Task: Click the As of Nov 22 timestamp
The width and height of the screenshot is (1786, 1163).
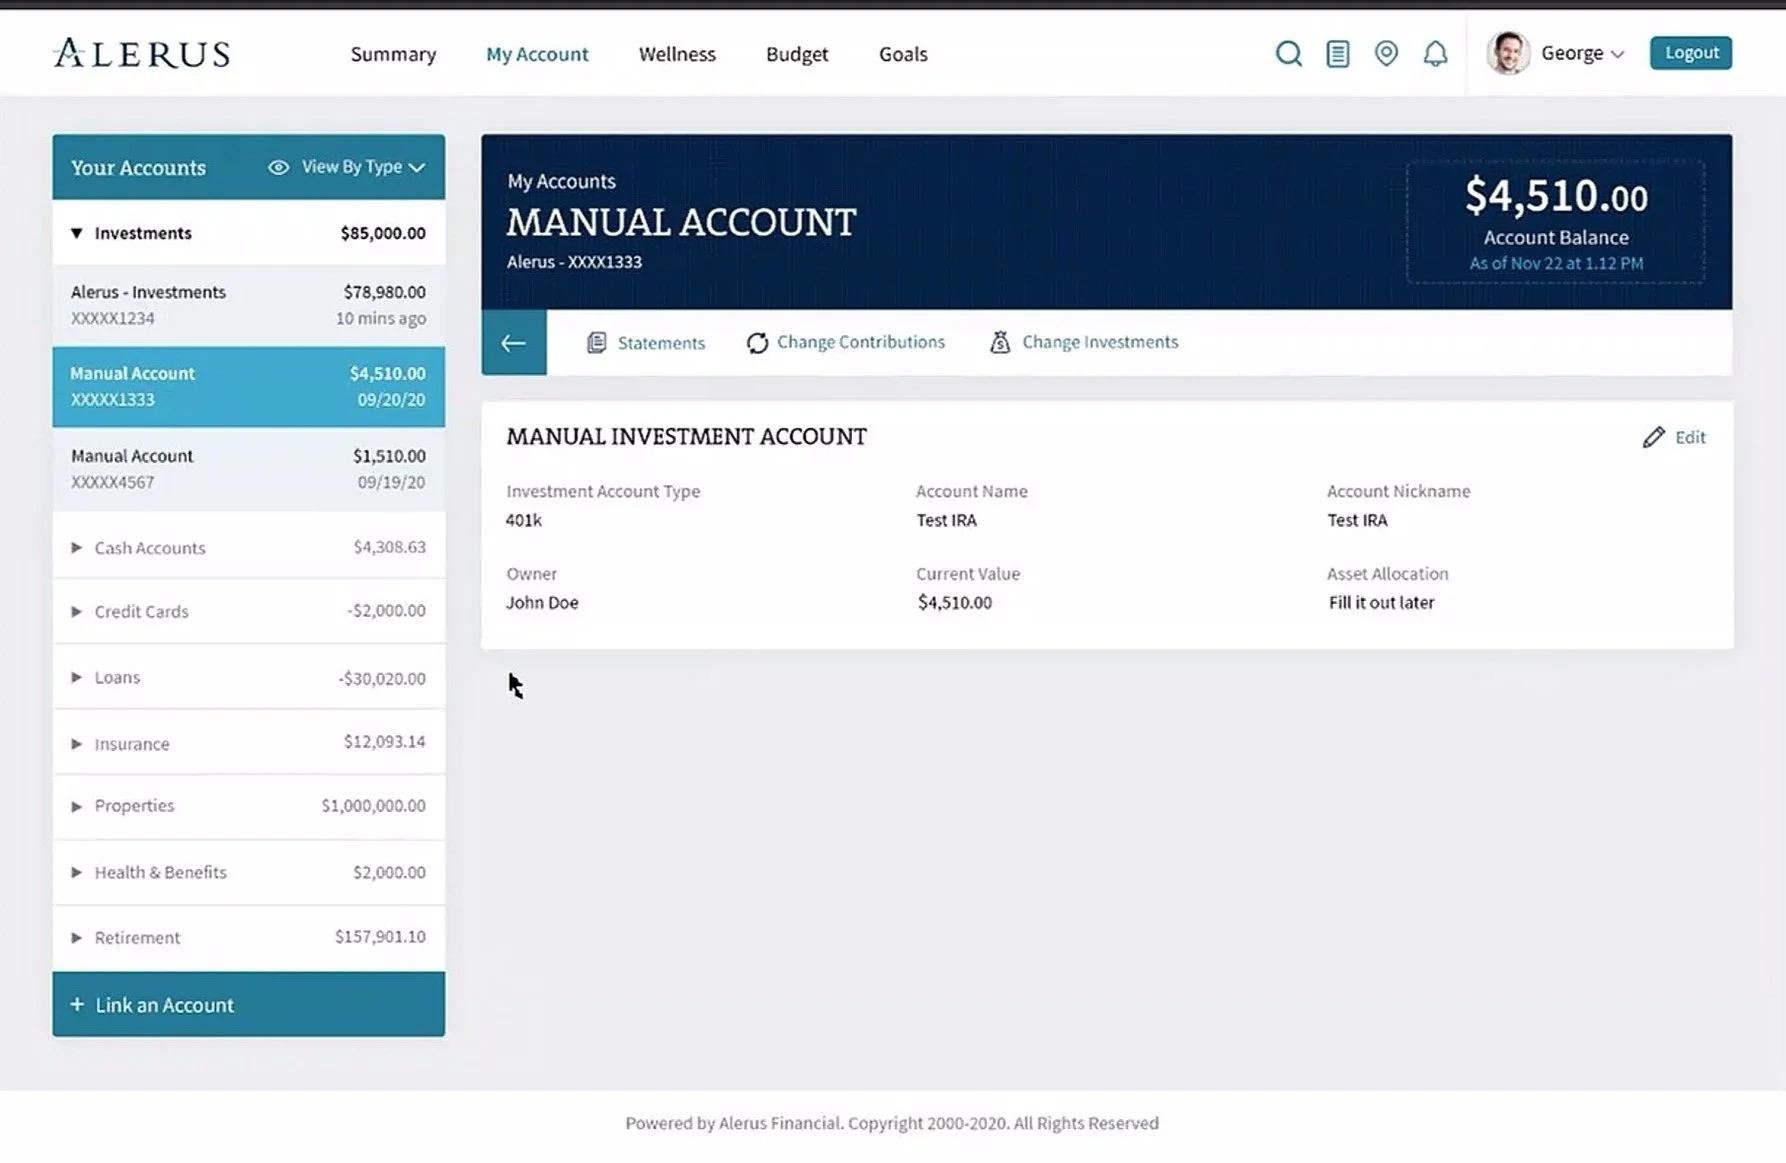Action: [1556, 263]
